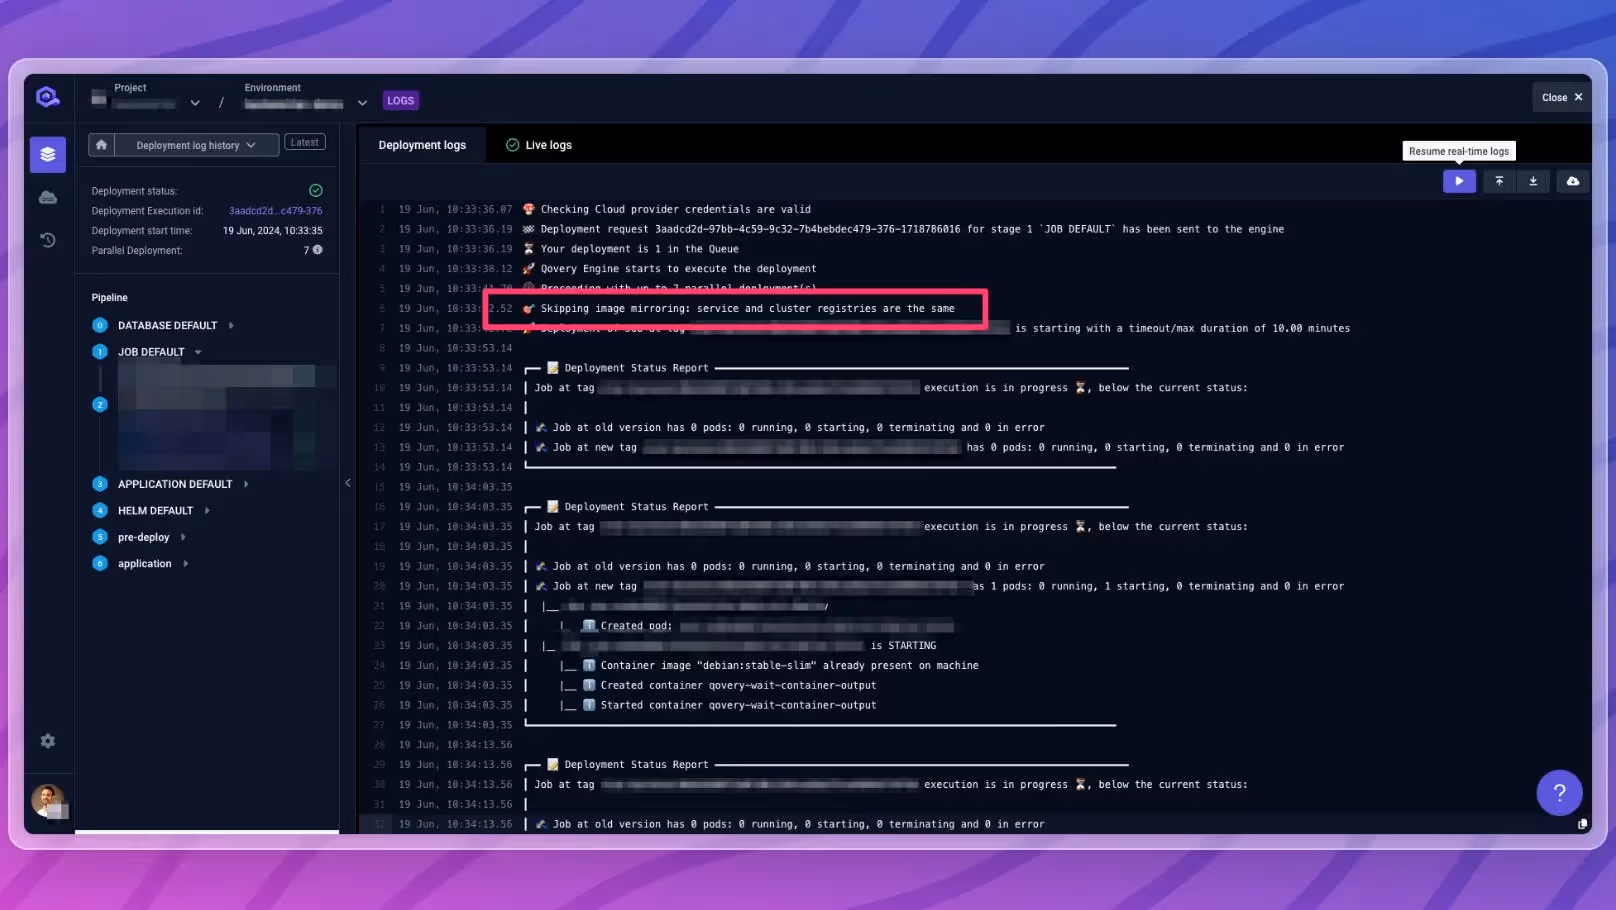This screenshot has width=1616, height=910.
Task: Click log line 'Skipping image mirroring'
Action: click(748, 309)
